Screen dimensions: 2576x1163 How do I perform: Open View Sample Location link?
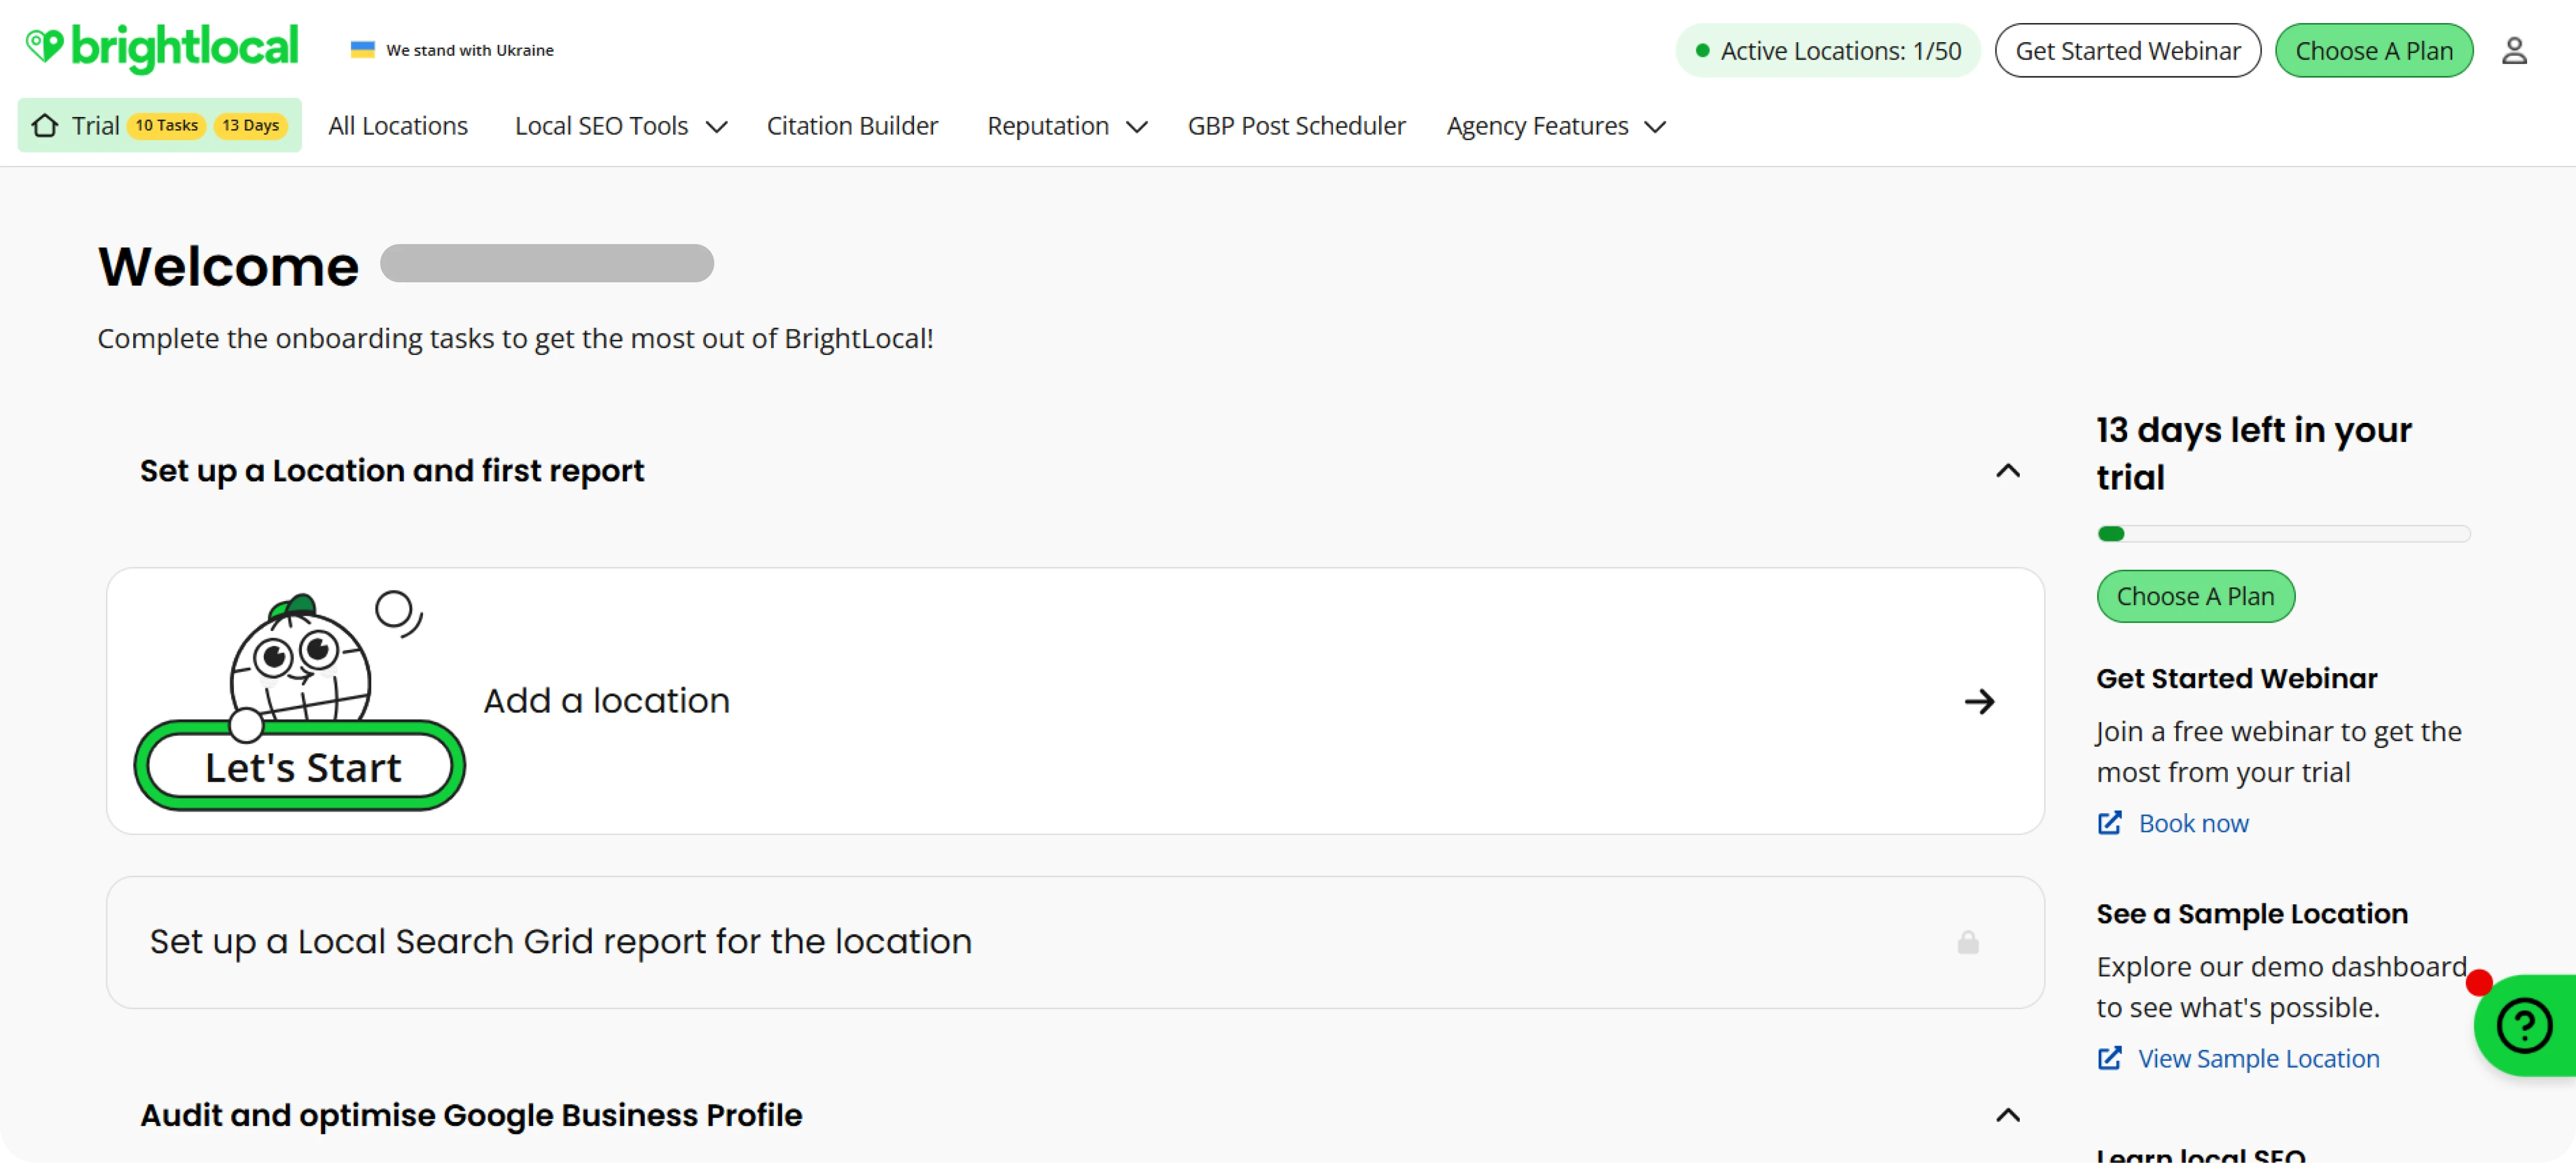pyautogui.click(x=2259, y=1058)
